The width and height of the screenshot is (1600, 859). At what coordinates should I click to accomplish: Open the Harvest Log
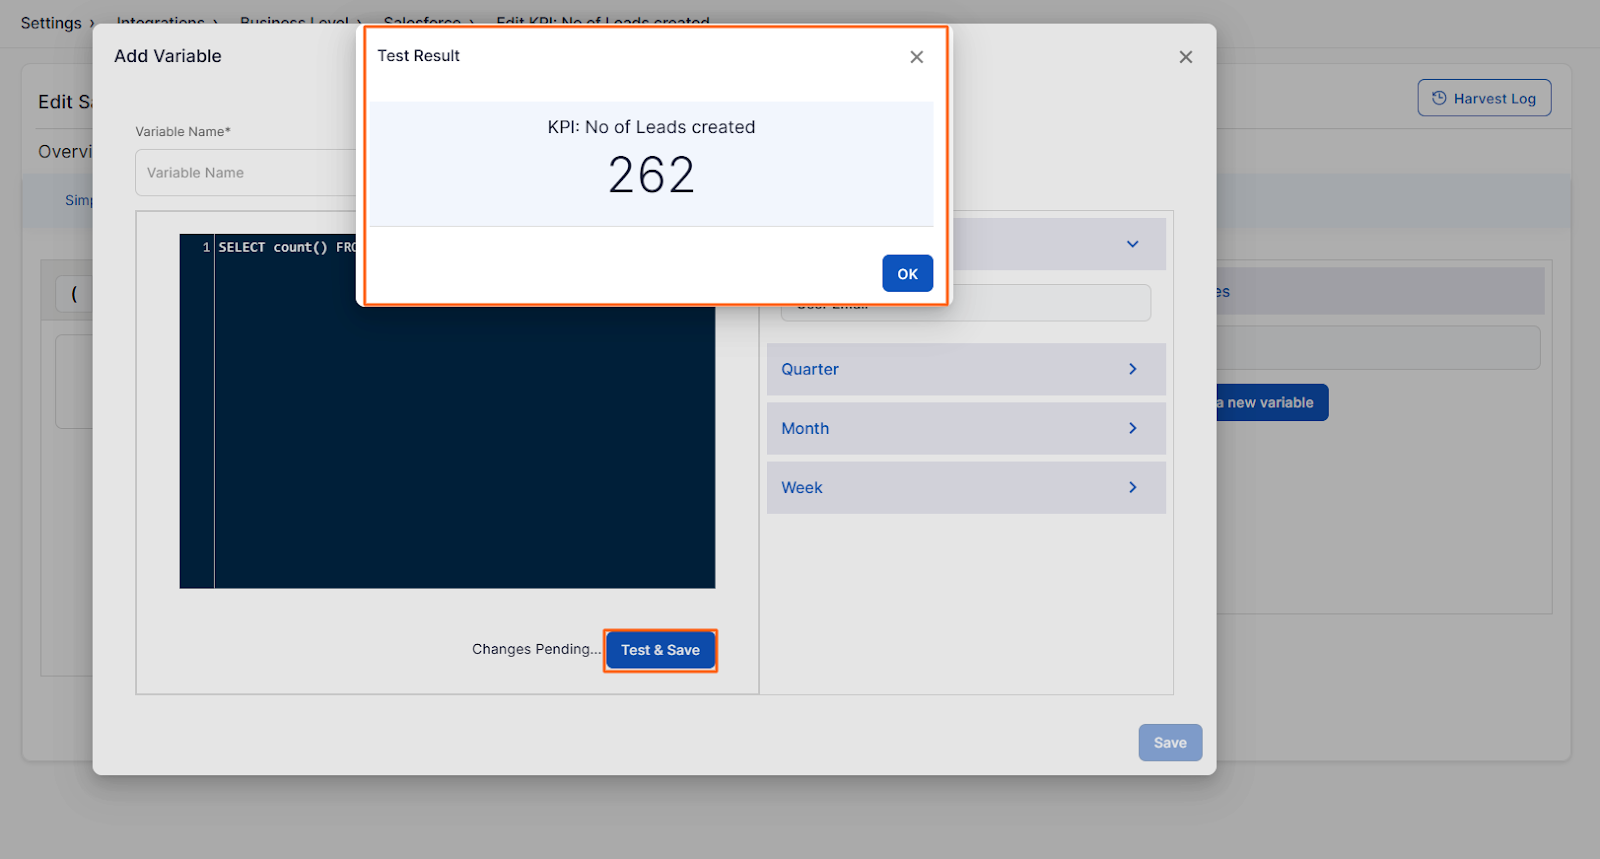click(x=1484, y=98)
